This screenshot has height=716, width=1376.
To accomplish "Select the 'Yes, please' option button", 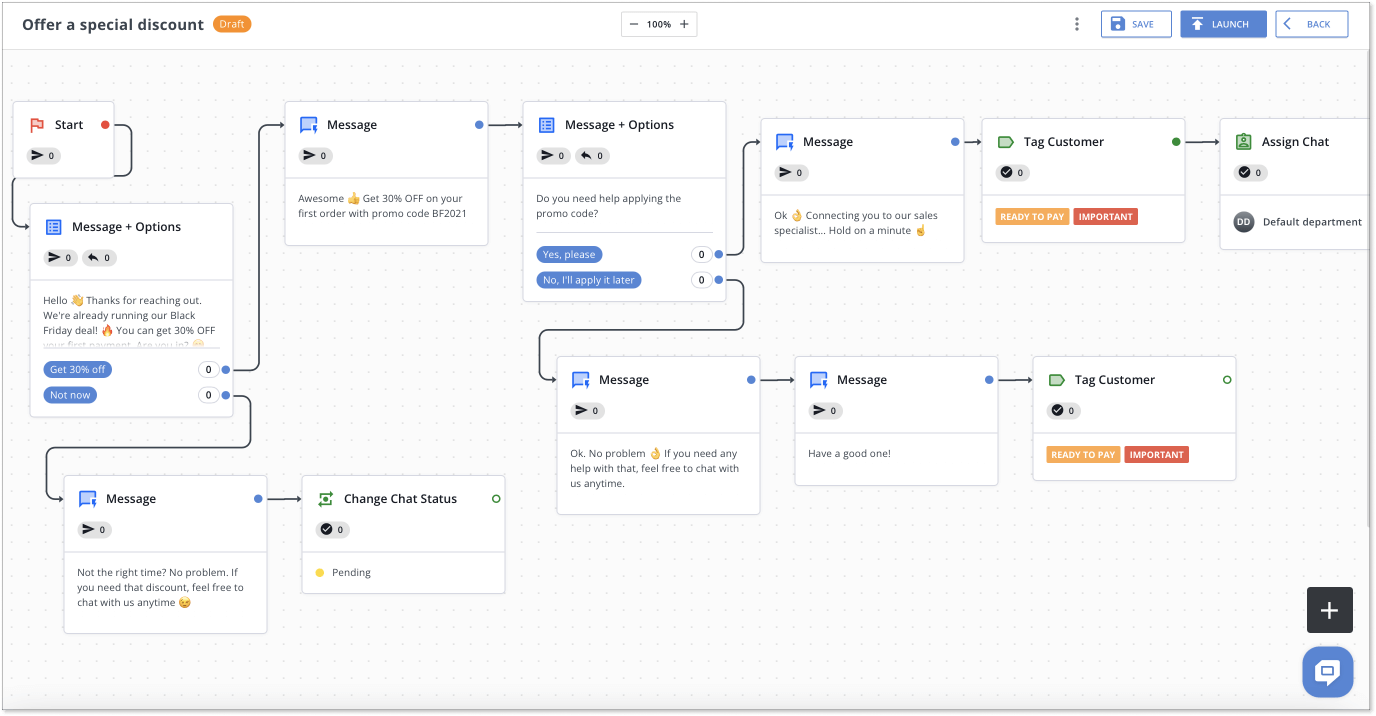I will 569,255.
